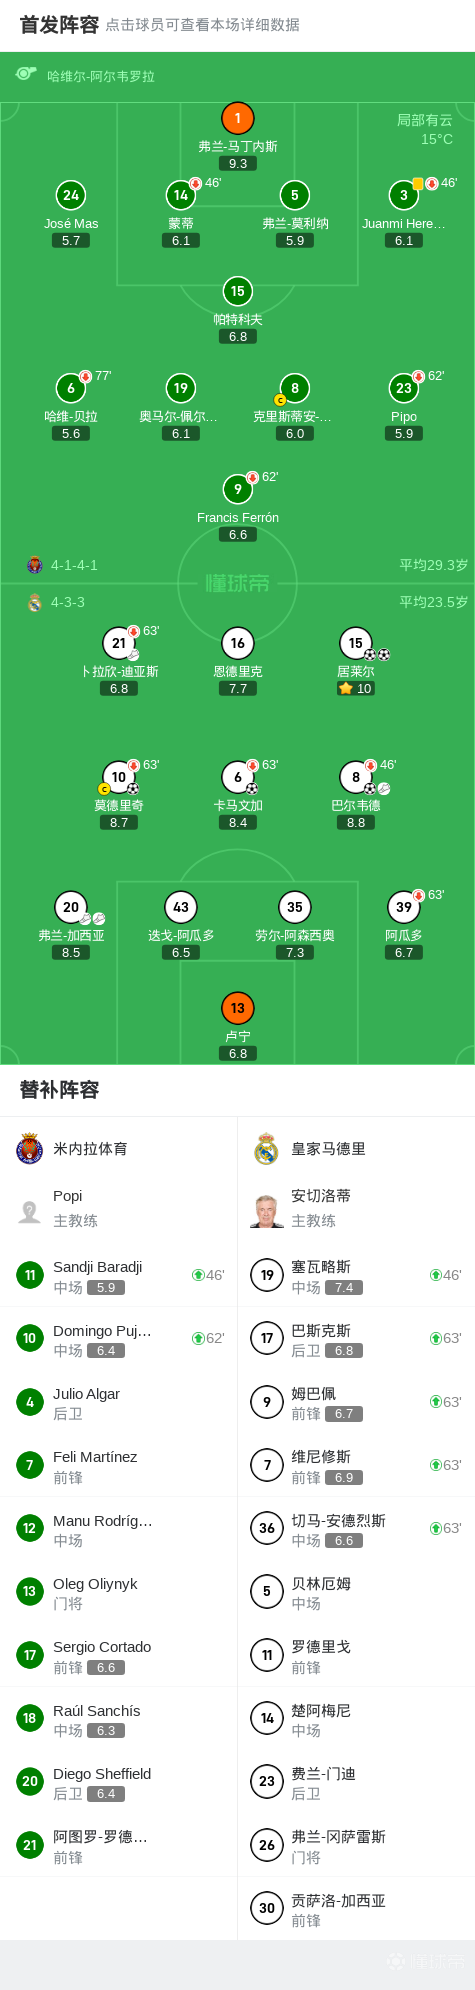Click referee 哈维尔-阿尔韦罗拉 whistle label
The image size is (475, 1990).
coord(85,75)
